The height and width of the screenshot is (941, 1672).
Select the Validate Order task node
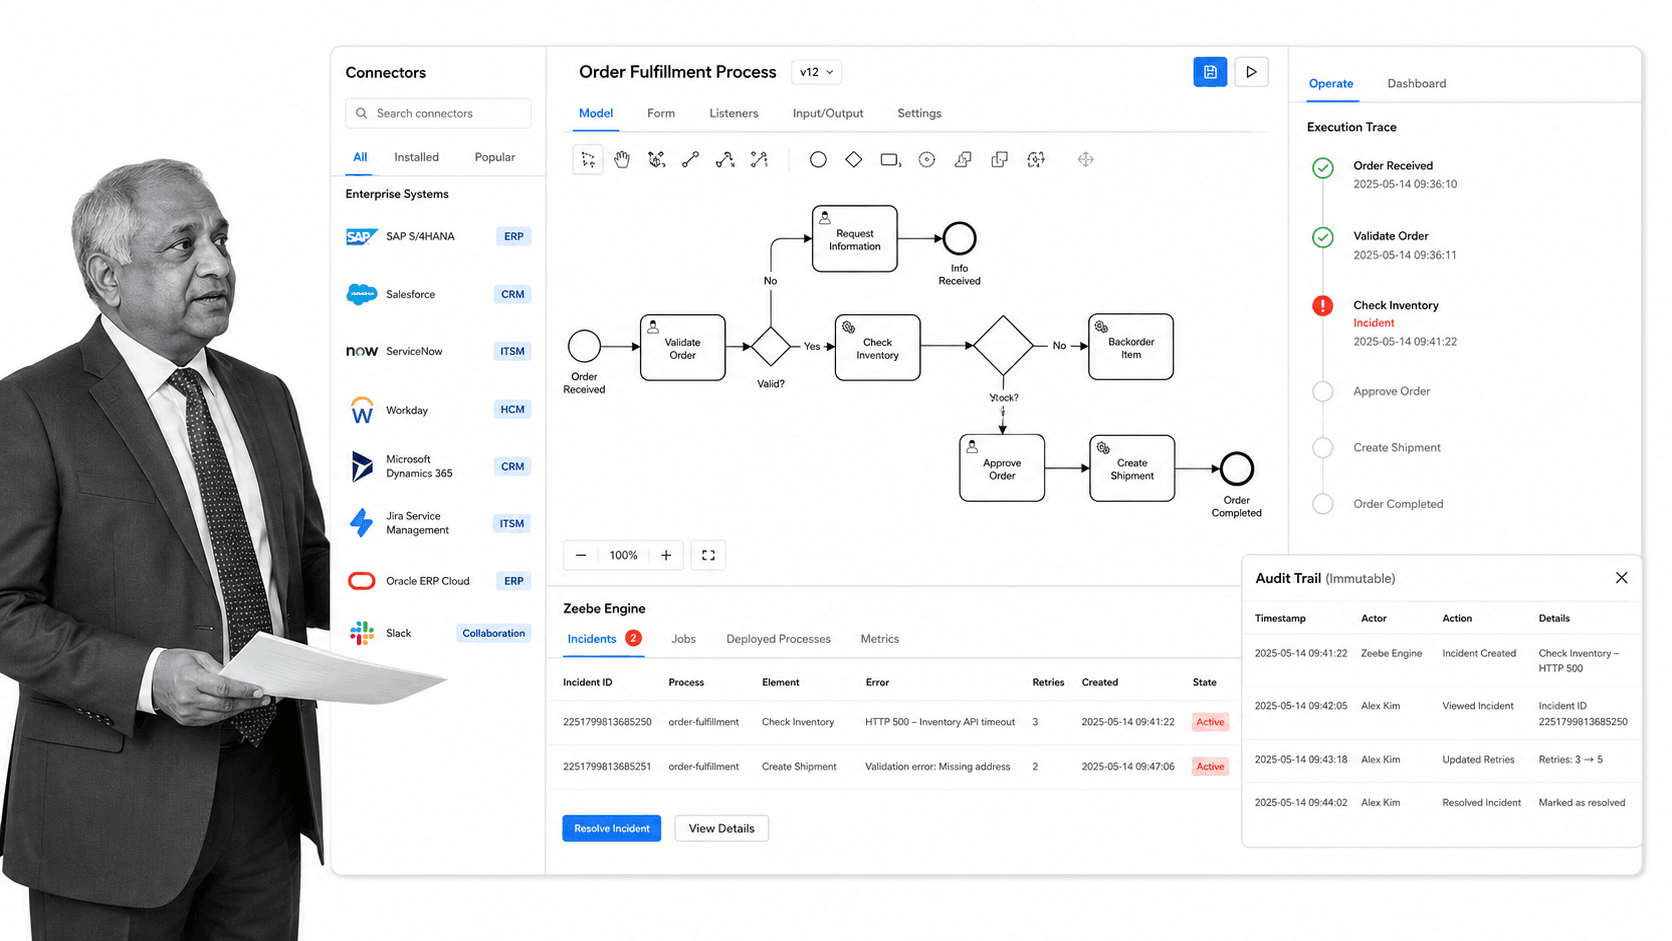[x=683, y=348]
